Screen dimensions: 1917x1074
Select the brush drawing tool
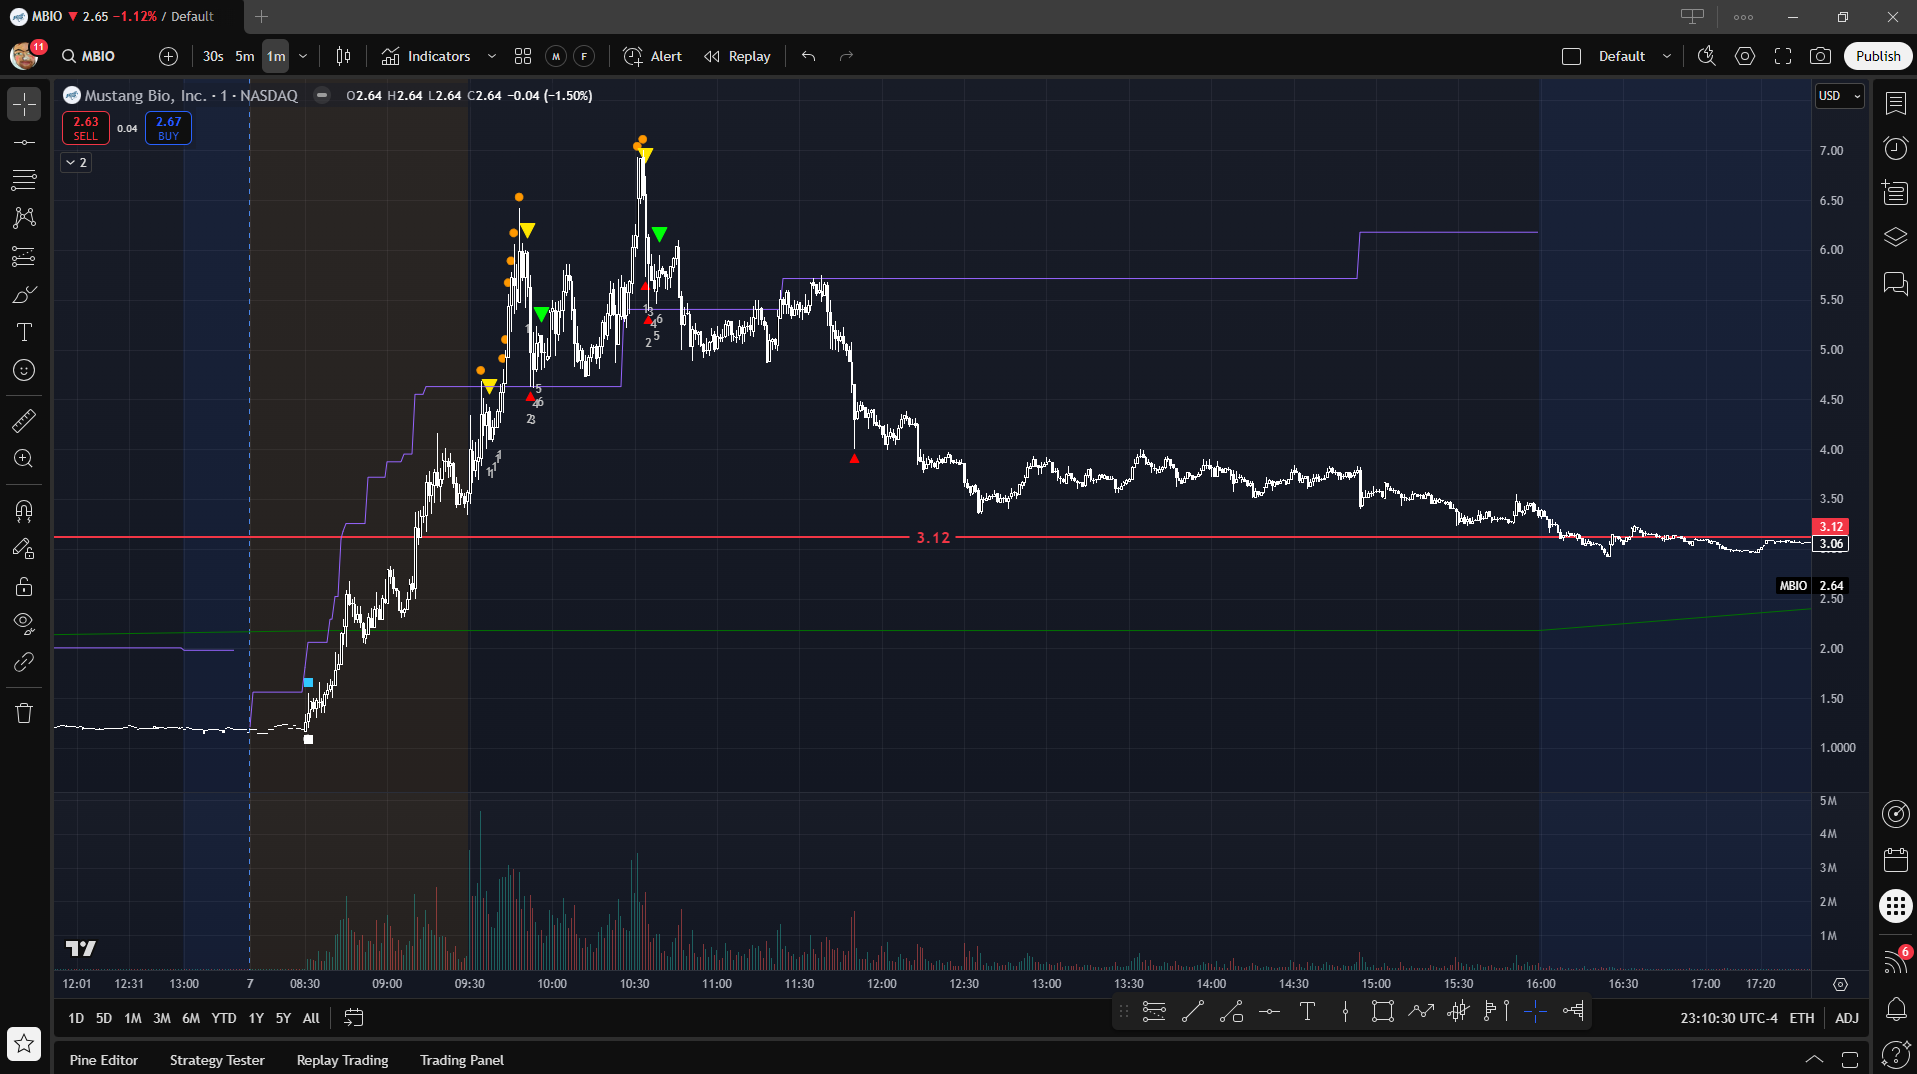click(24, 295)
